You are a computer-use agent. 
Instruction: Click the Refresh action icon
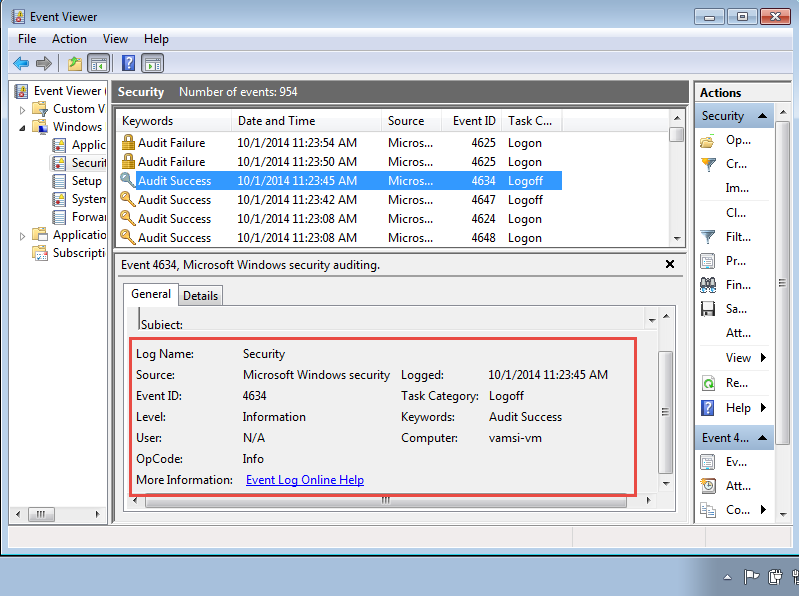(x=708, y=383)
